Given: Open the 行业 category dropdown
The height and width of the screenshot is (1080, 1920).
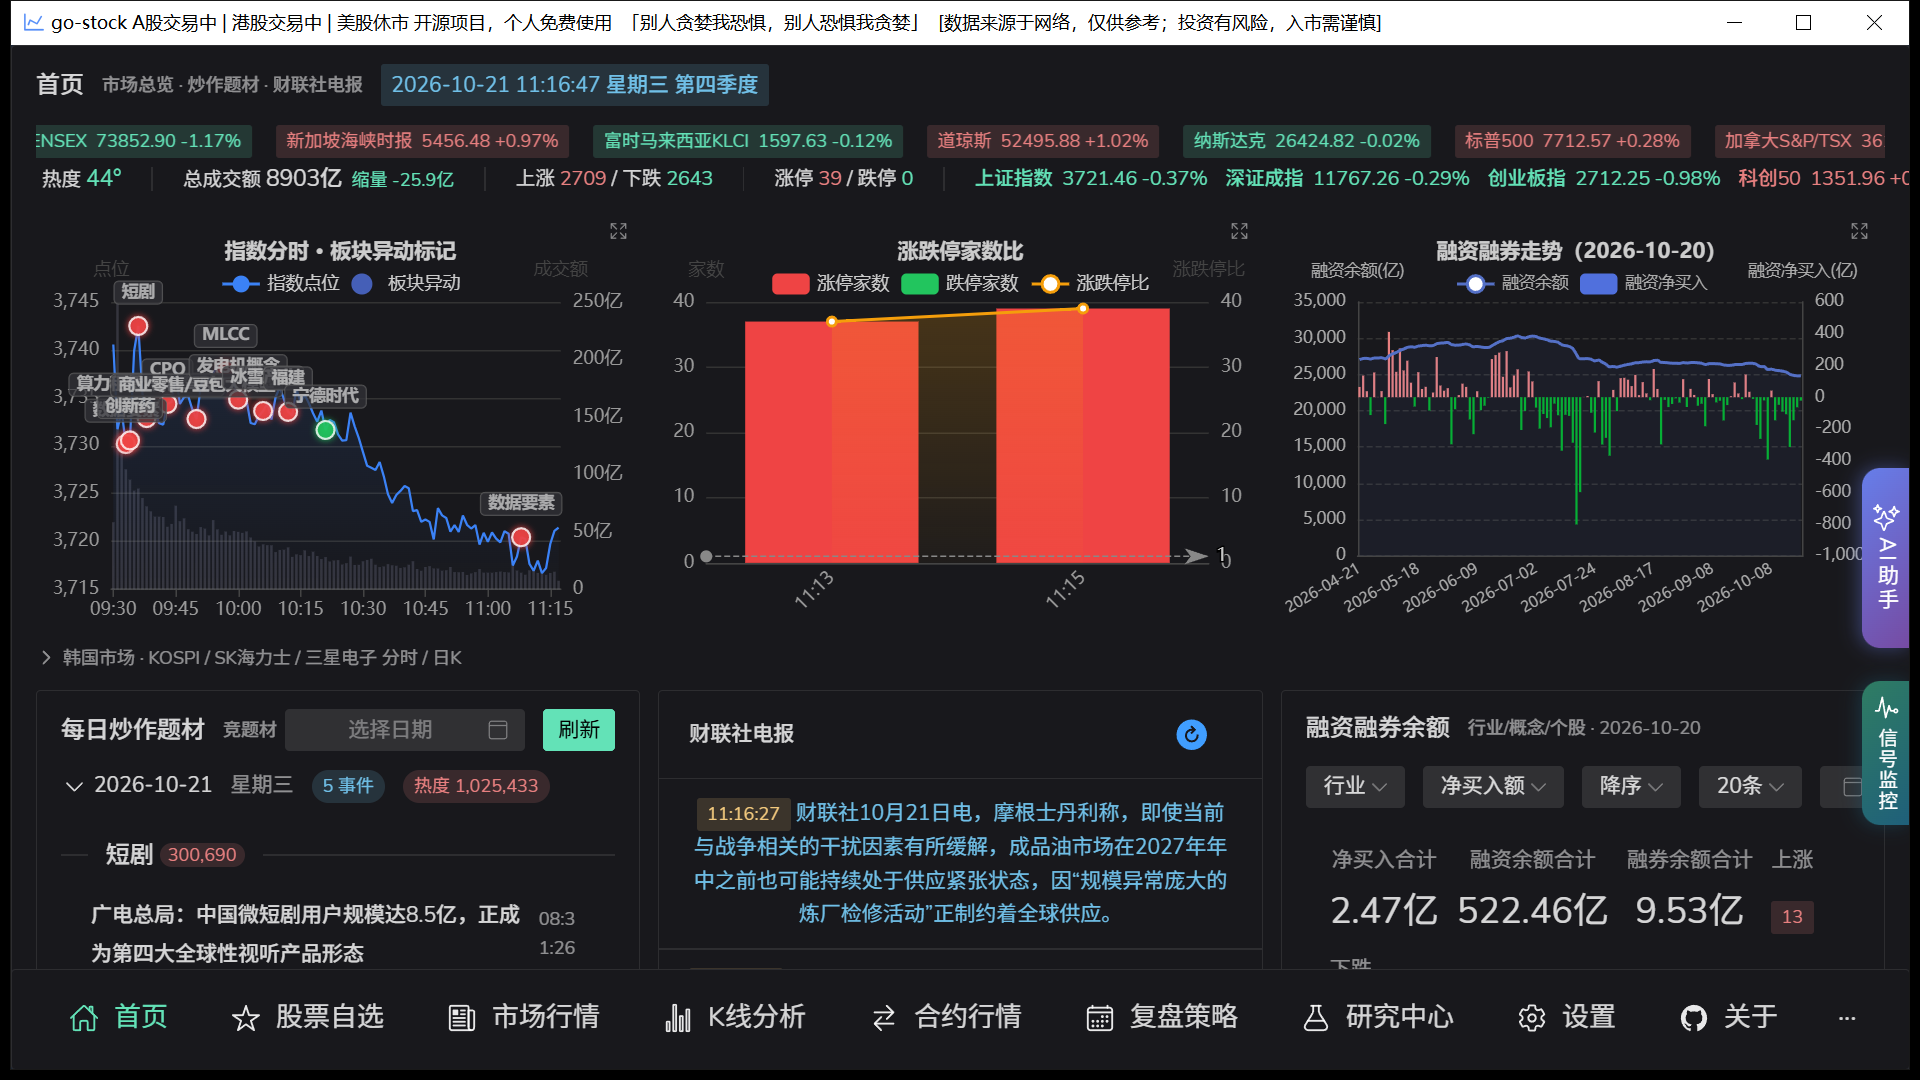Looking at the screenshot, I should (x=1355, y=786).
